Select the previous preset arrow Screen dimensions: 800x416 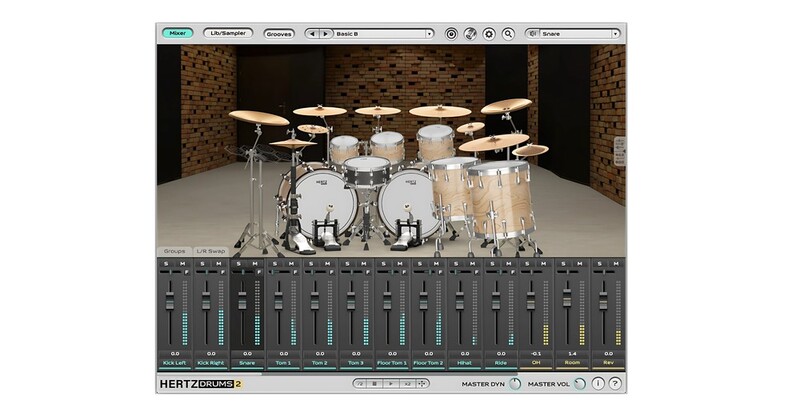tap(312, 34)
